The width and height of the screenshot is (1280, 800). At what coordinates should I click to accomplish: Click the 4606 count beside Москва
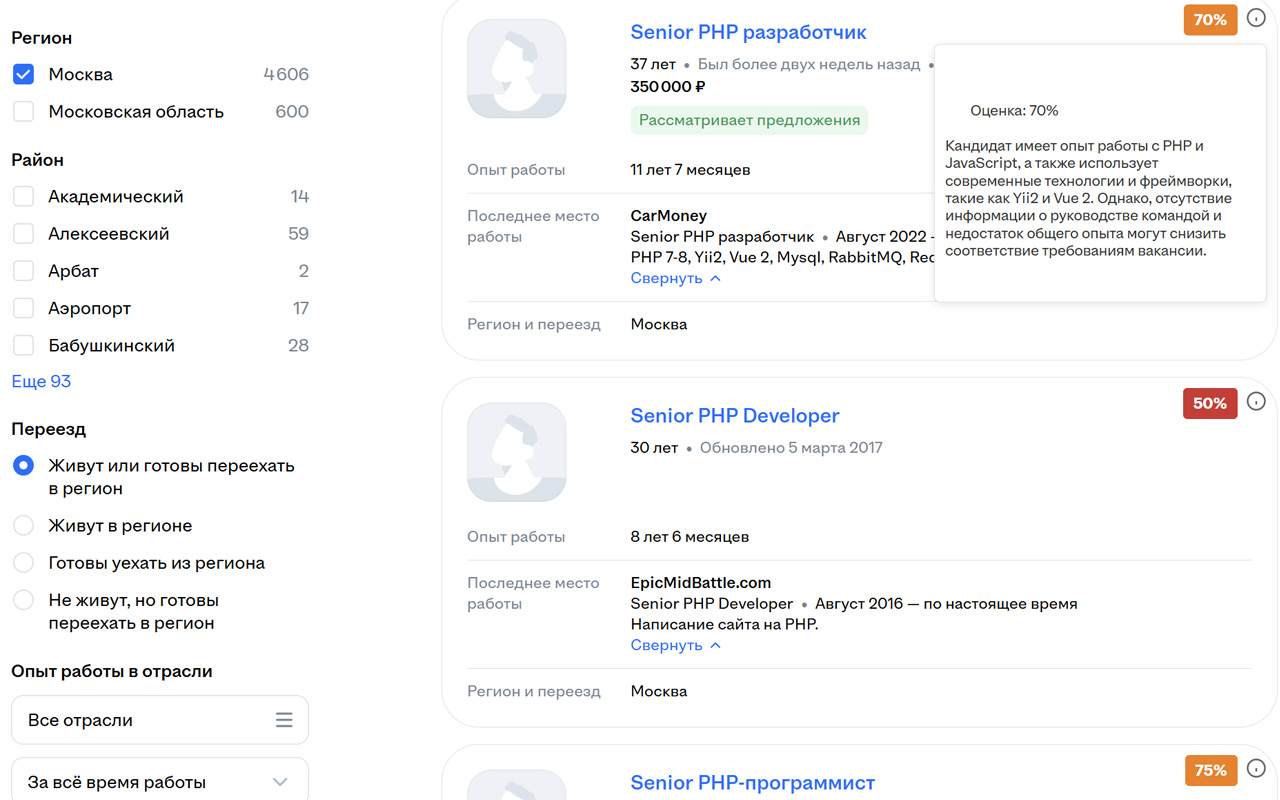[x=286, y=74]
